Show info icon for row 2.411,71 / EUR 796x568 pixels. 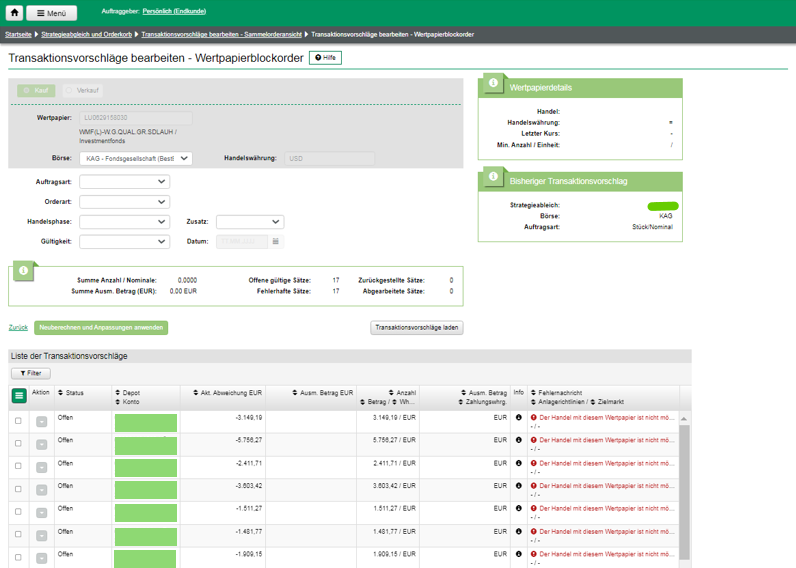(x=518, y=463)
